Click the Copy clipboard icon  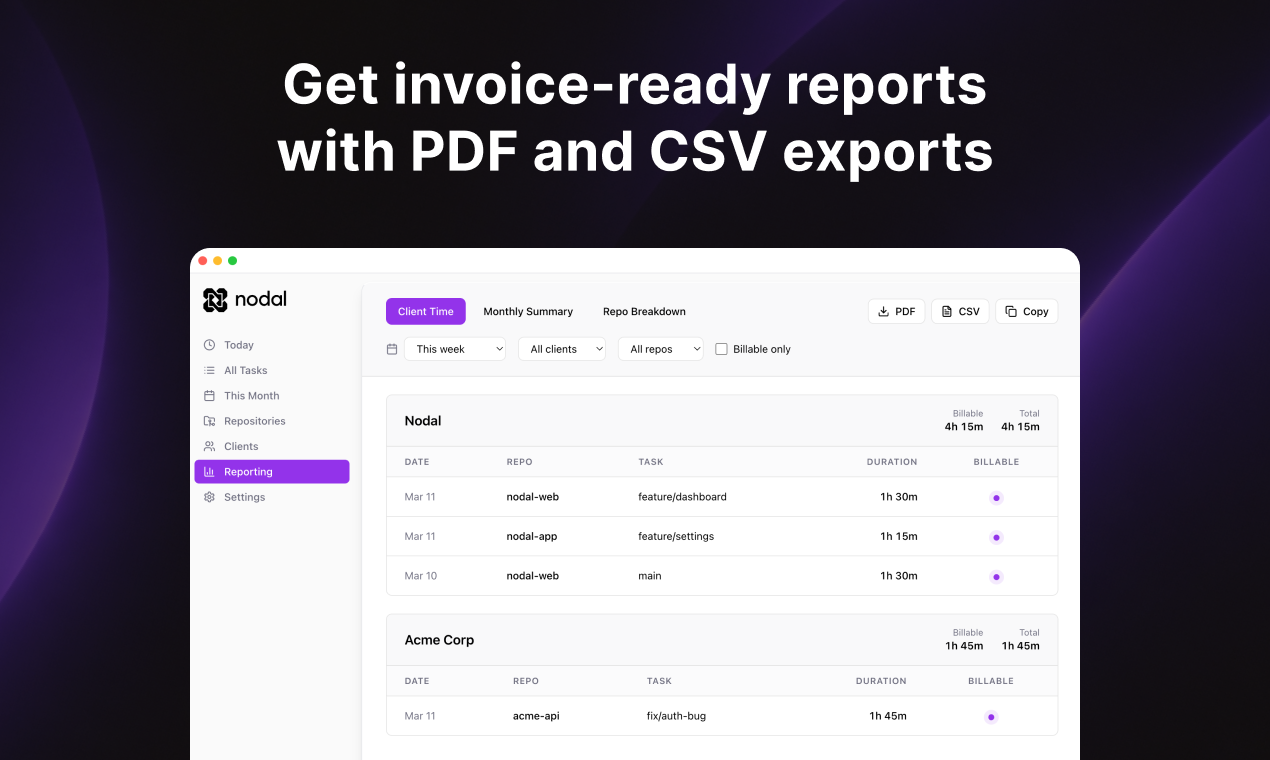[x=1011, y=312]
